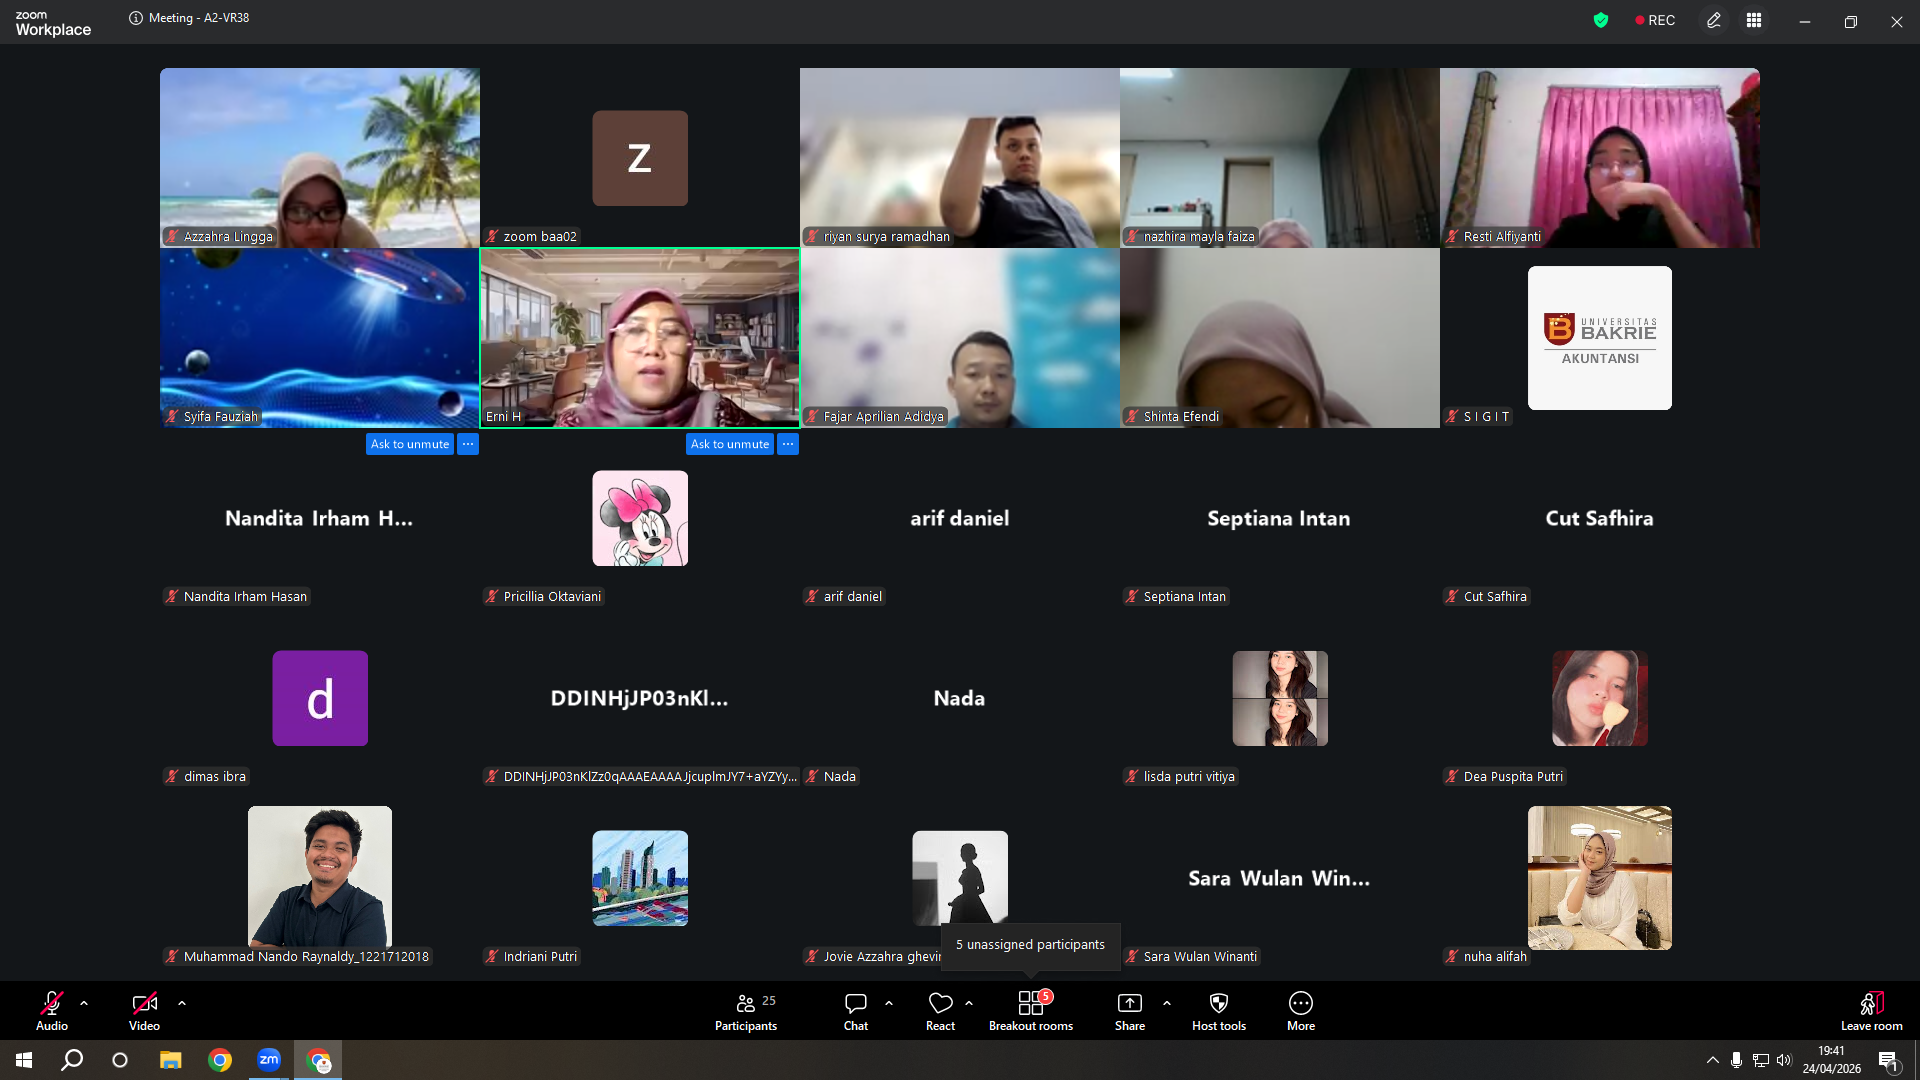Viewport: 1920px width, 1080px height.
Task: Click dimas ibra purple d avatar
Action: [320, 698]
